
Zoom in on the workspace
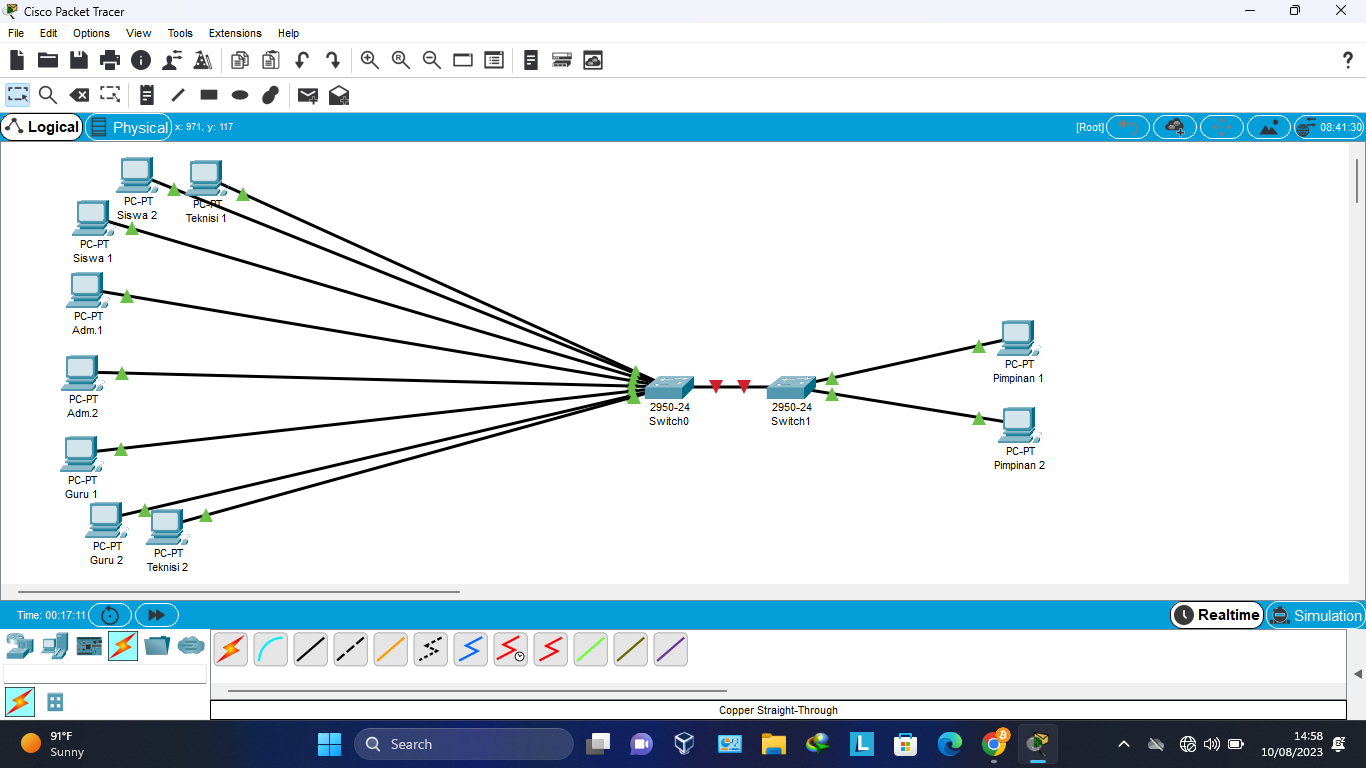point(370,60)
